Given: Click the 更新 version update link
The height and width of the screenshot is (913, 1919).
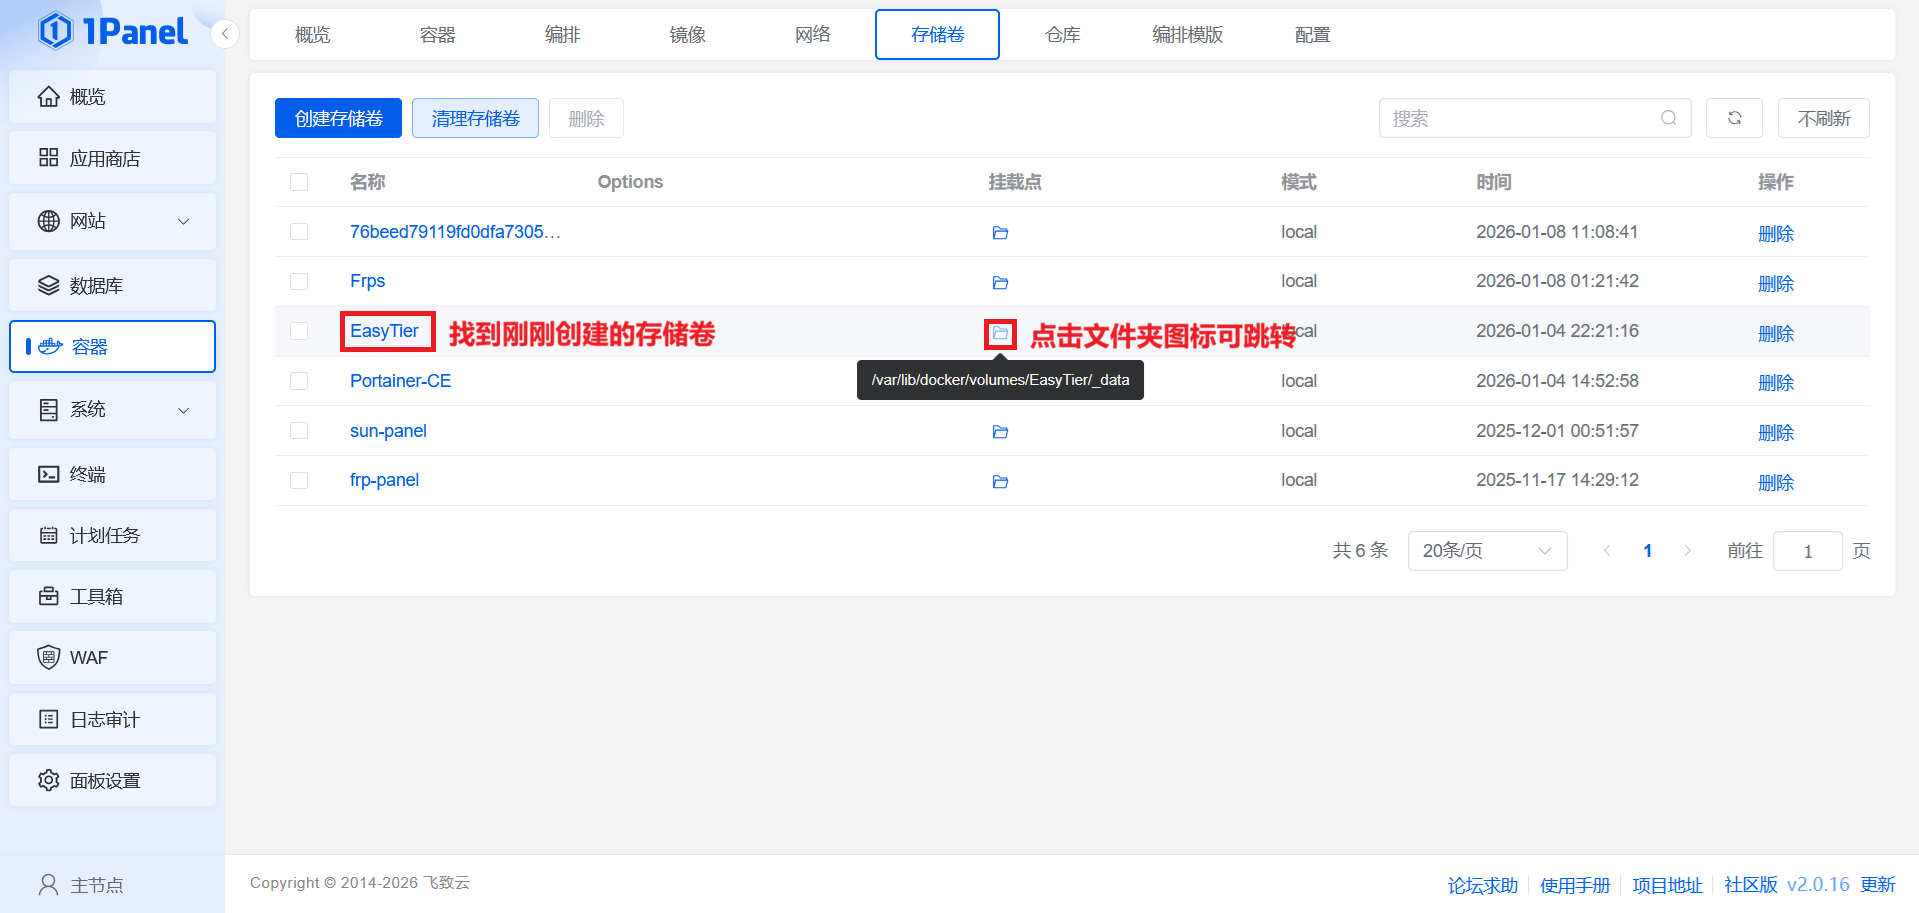Looking at the screenshot, I should click(1878, 885).
